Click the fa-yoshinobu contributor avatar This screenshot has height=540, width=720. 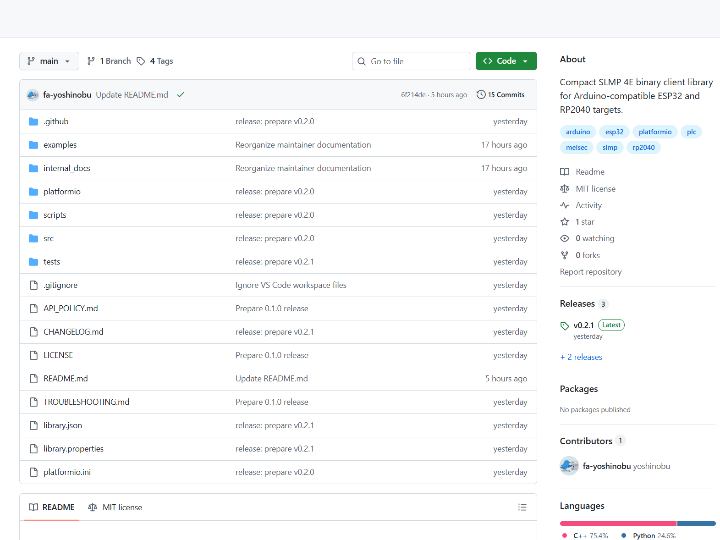click(x=569, y=466)
